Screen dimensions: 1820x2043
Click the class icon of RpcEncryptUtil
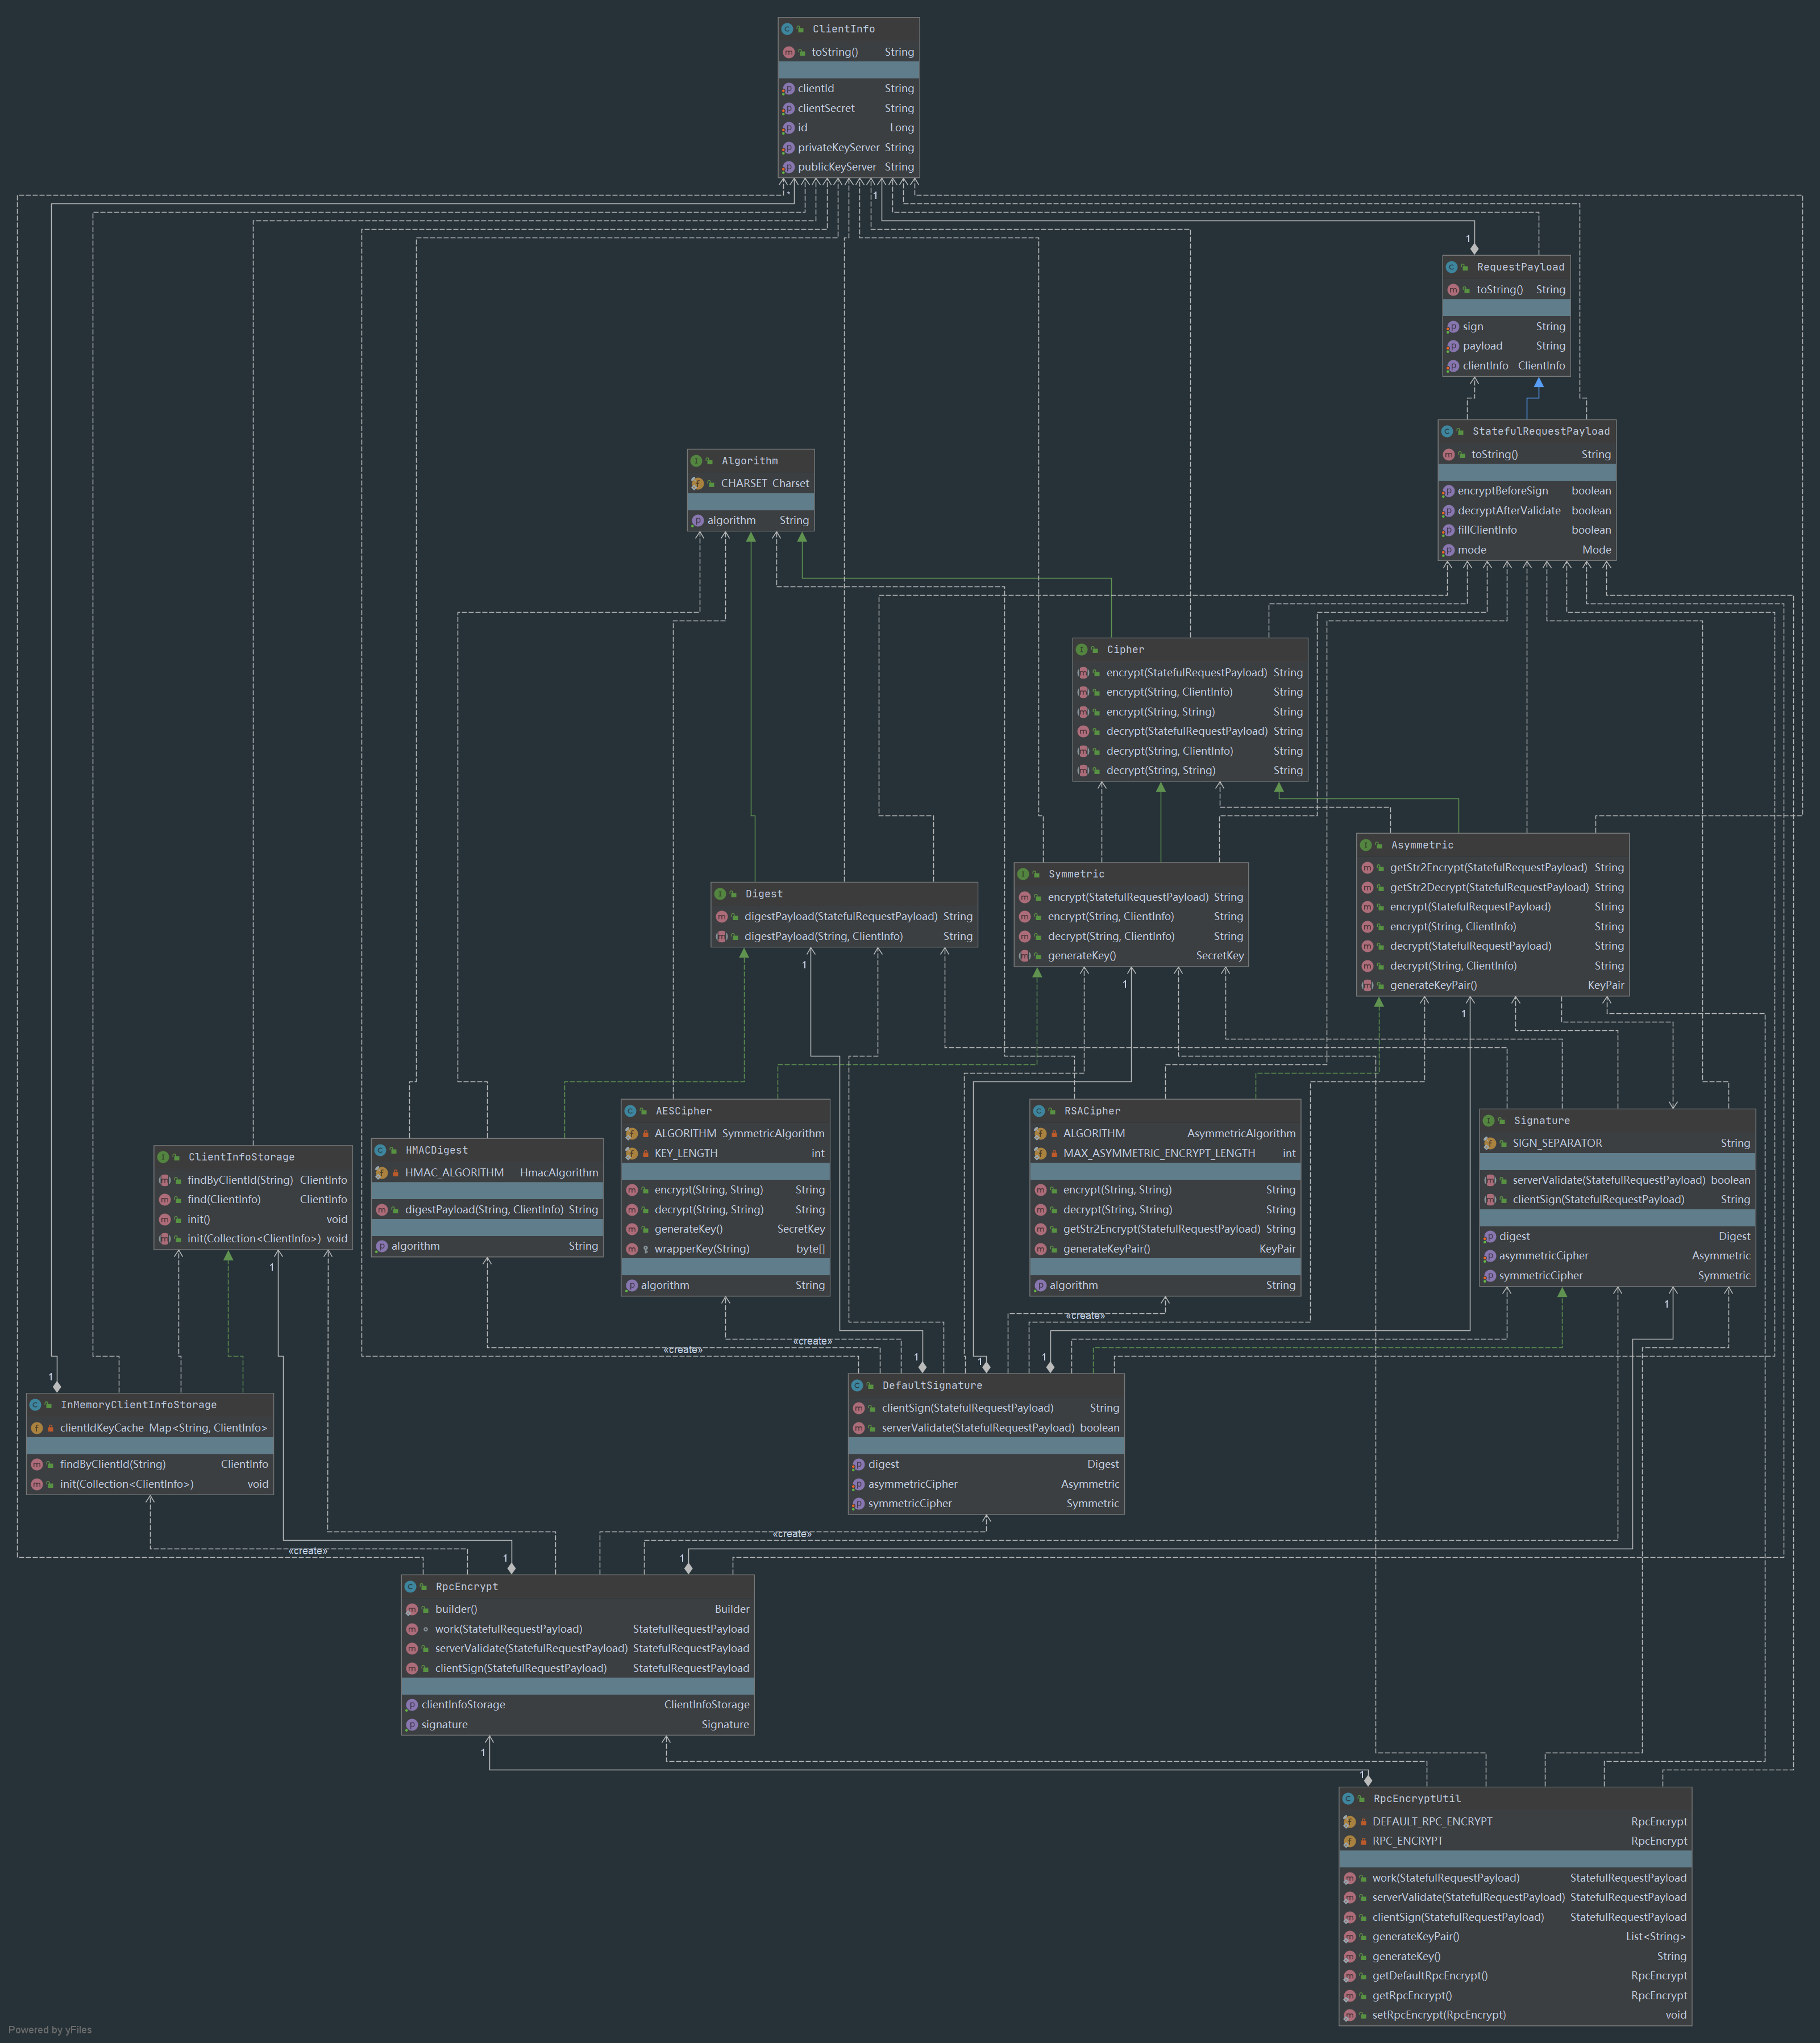tap(1348, 1799)
